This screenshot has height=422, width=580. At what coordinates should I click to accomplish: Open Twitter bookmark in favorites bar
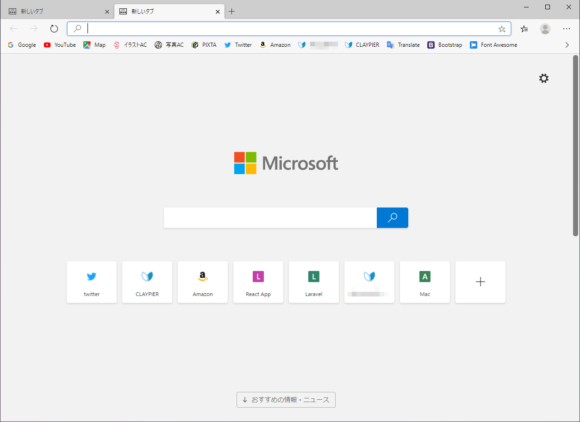(x=238, y=45)
